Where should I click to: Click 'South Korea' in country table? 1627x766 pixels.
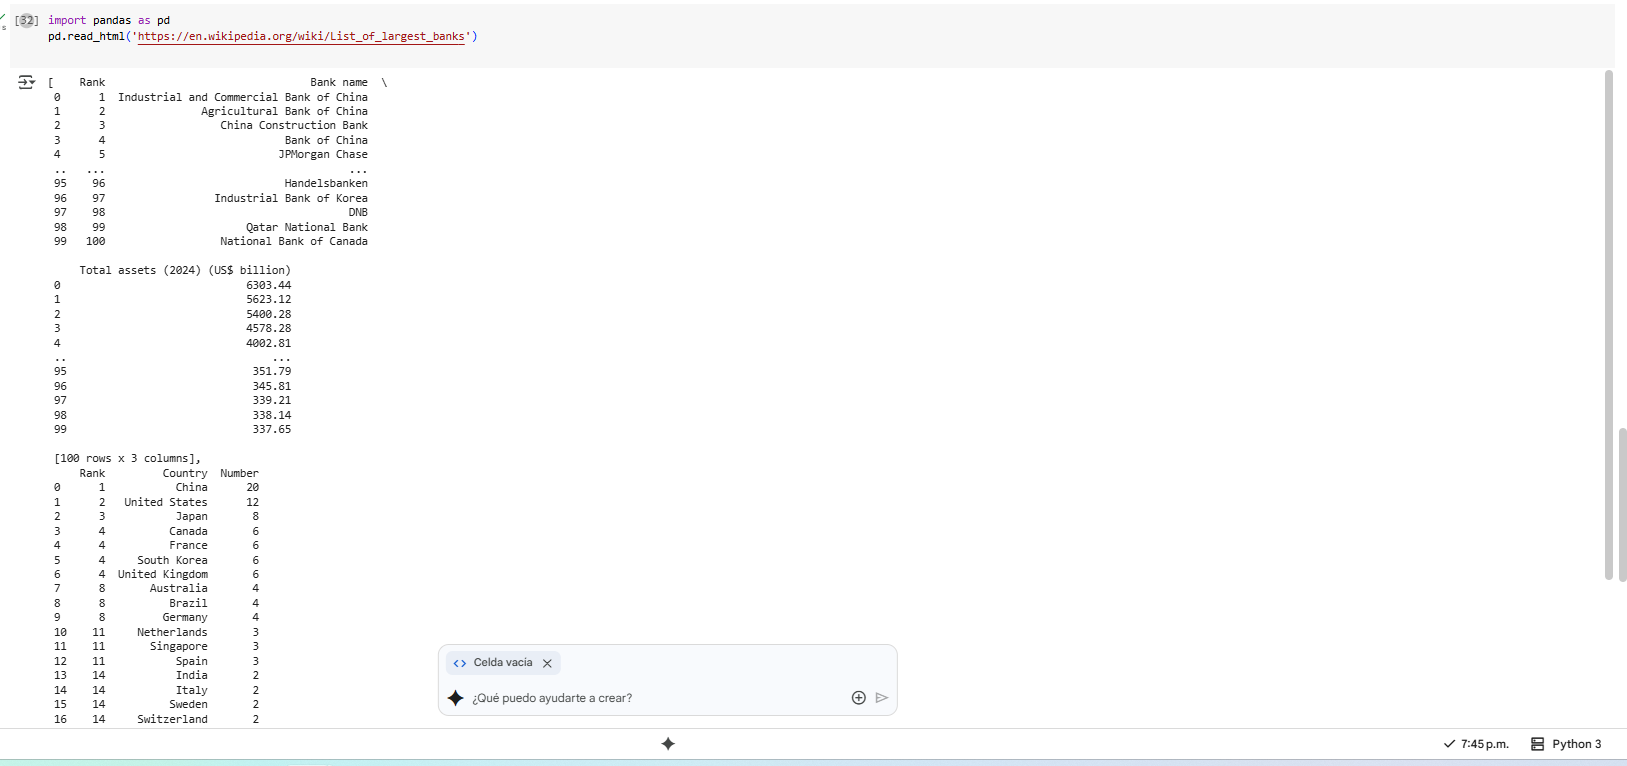pos(172,560)
